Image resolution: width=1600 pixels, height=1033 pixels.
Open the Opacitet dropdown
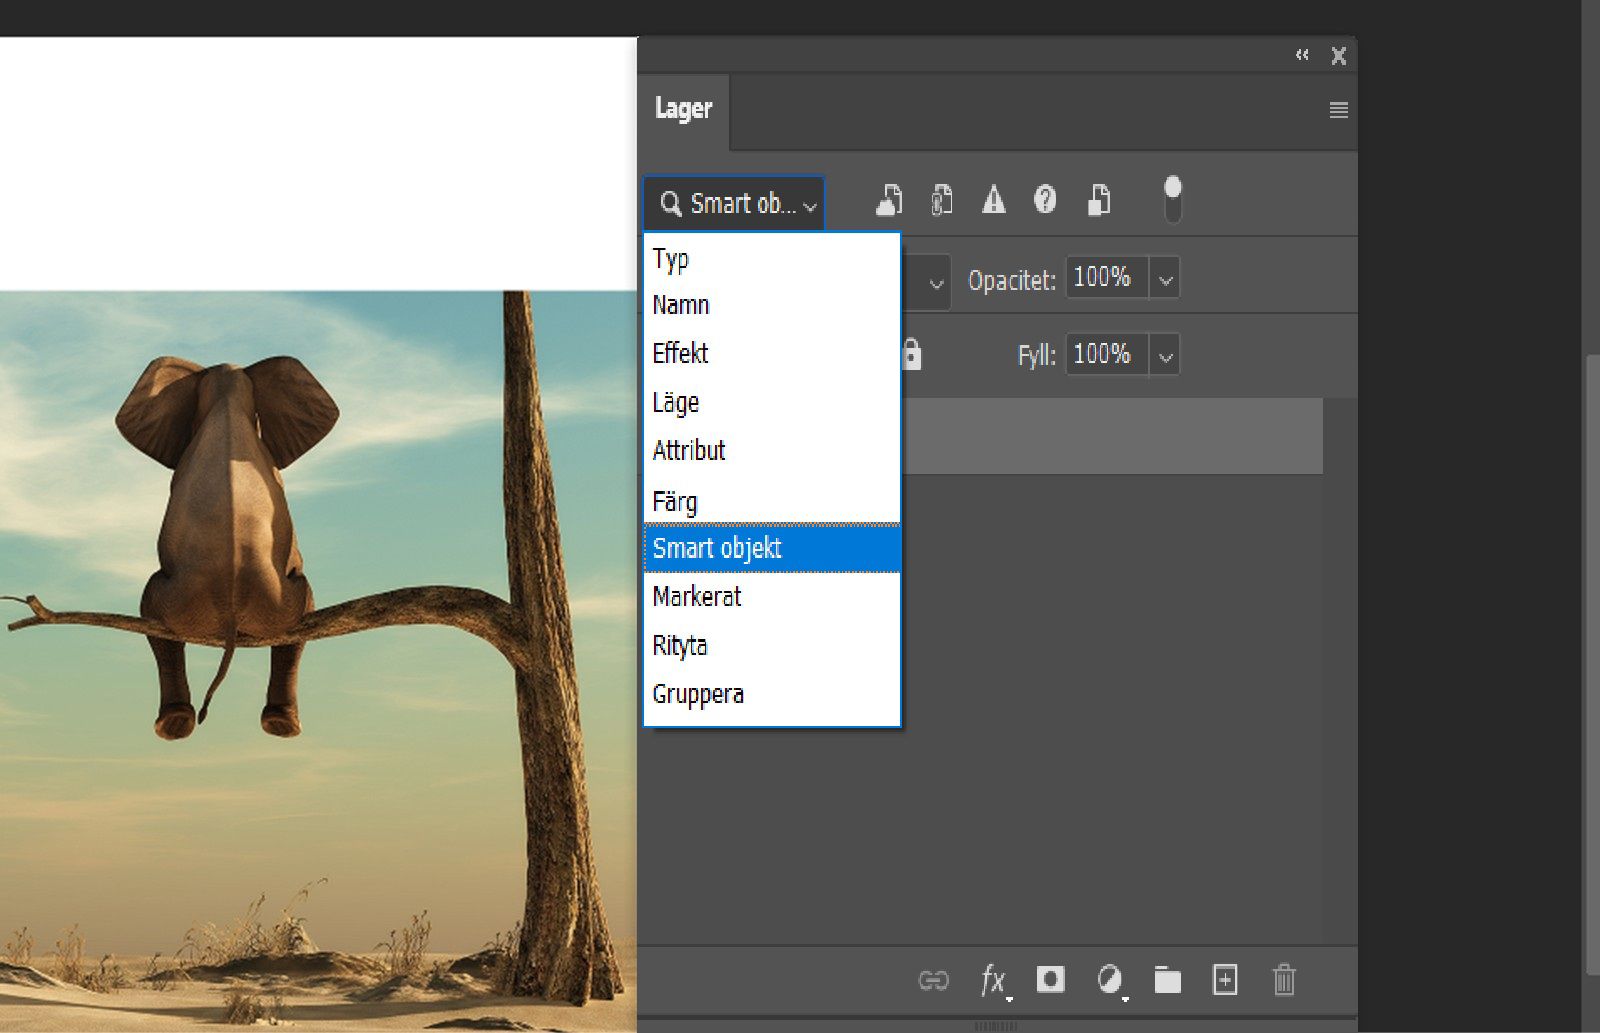[1163, 278]
